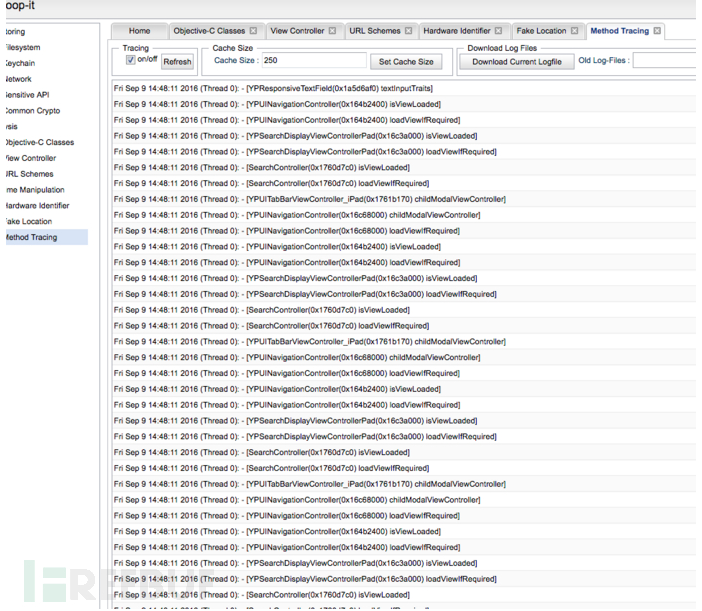Open URL Schemes in the sidebar

pos(29,174)
